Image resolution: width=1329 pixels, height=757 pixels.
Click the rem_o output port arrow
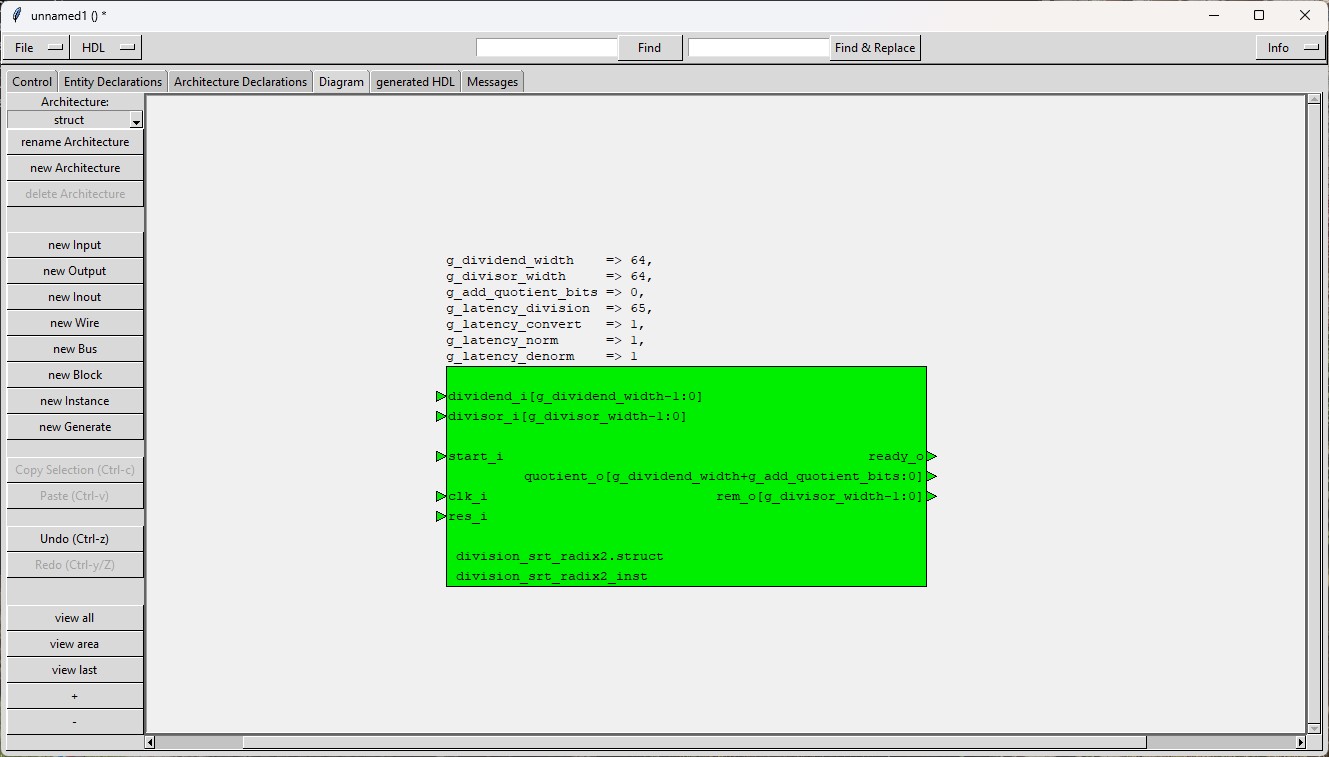pyautogui.click(x=931, y=496)
